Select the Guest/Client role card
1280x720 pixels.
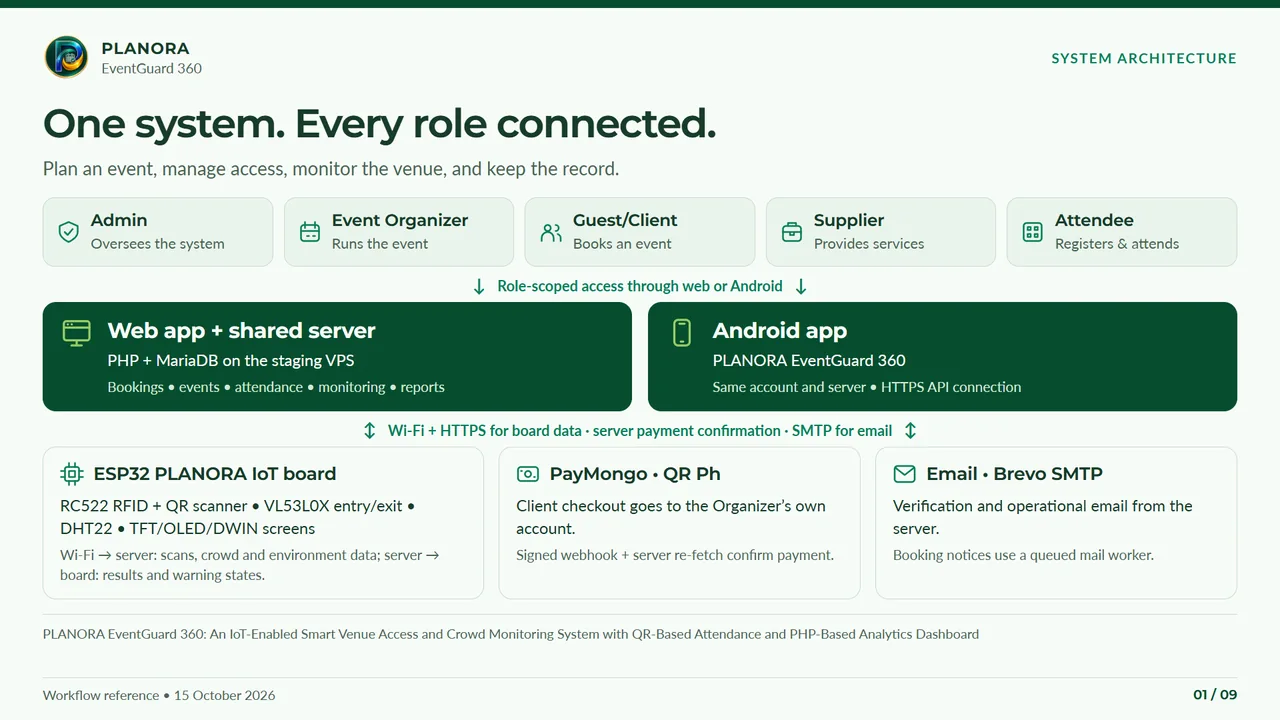click(x=640, y=232)
